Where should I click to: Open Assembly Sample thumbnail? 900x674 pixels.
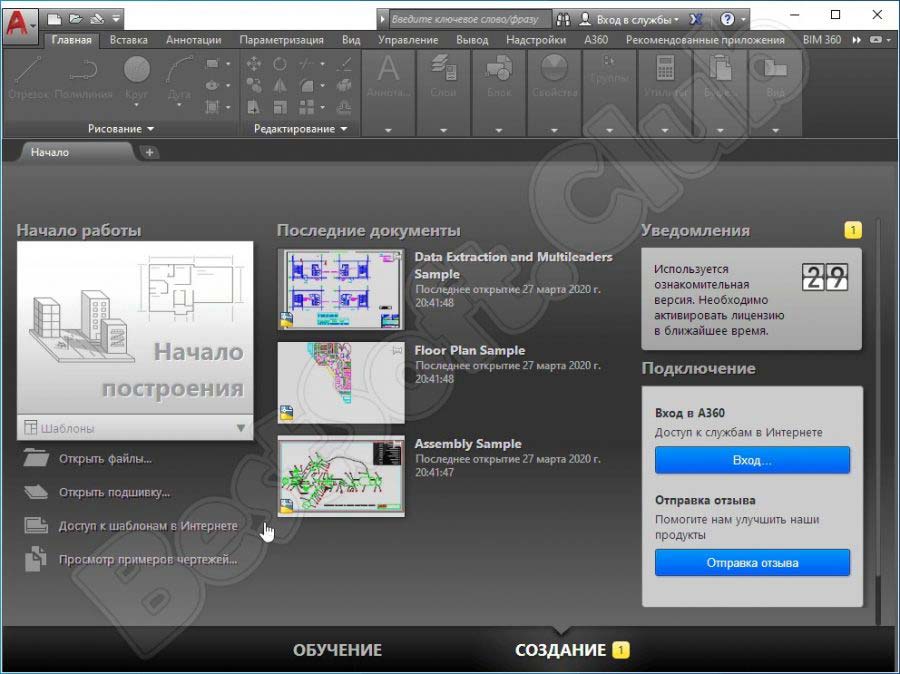coord(341,476)
